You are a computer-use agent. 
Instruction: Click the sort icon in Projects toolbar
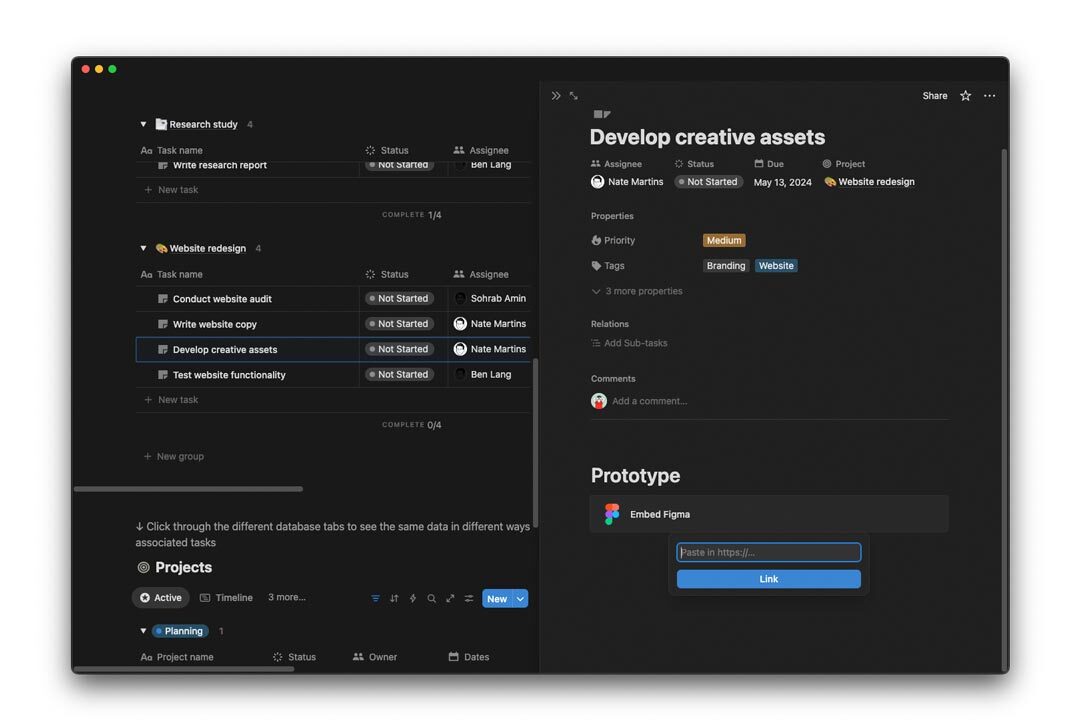click(x=394, y=599)
